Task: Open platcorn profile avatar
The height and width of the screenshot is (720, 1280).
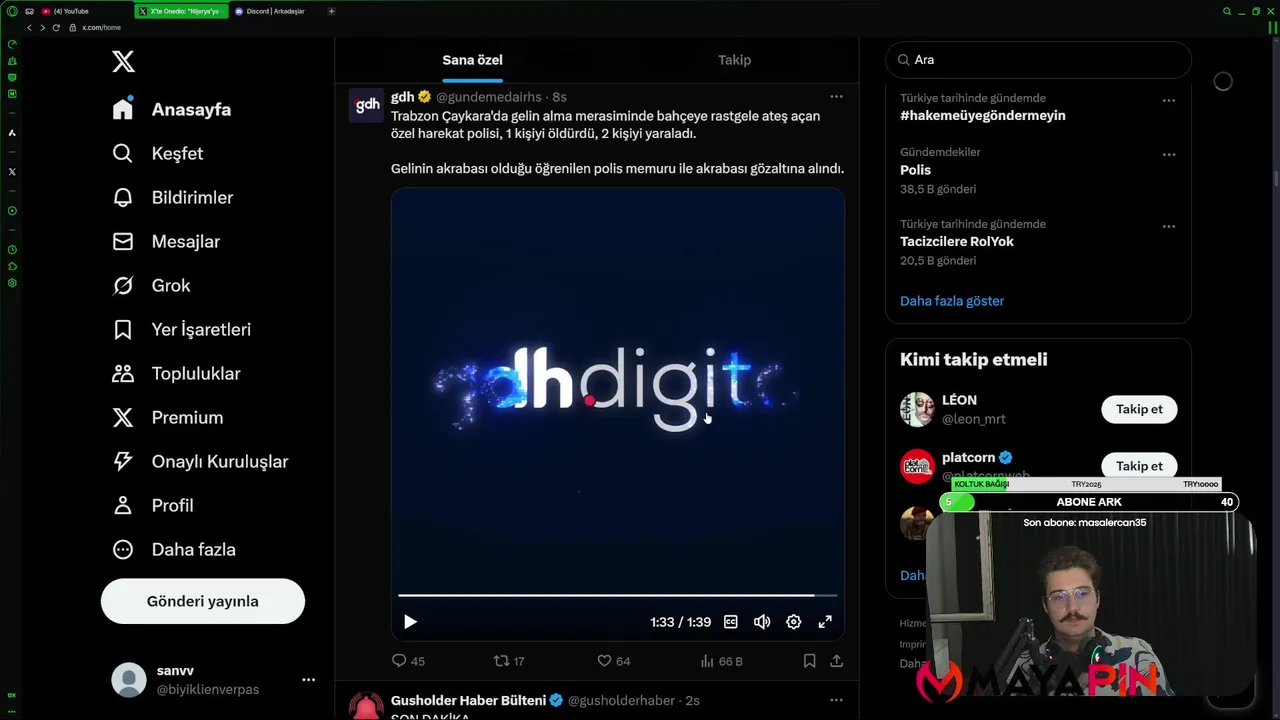Action: pyautogui.click(x=917, y=466)
